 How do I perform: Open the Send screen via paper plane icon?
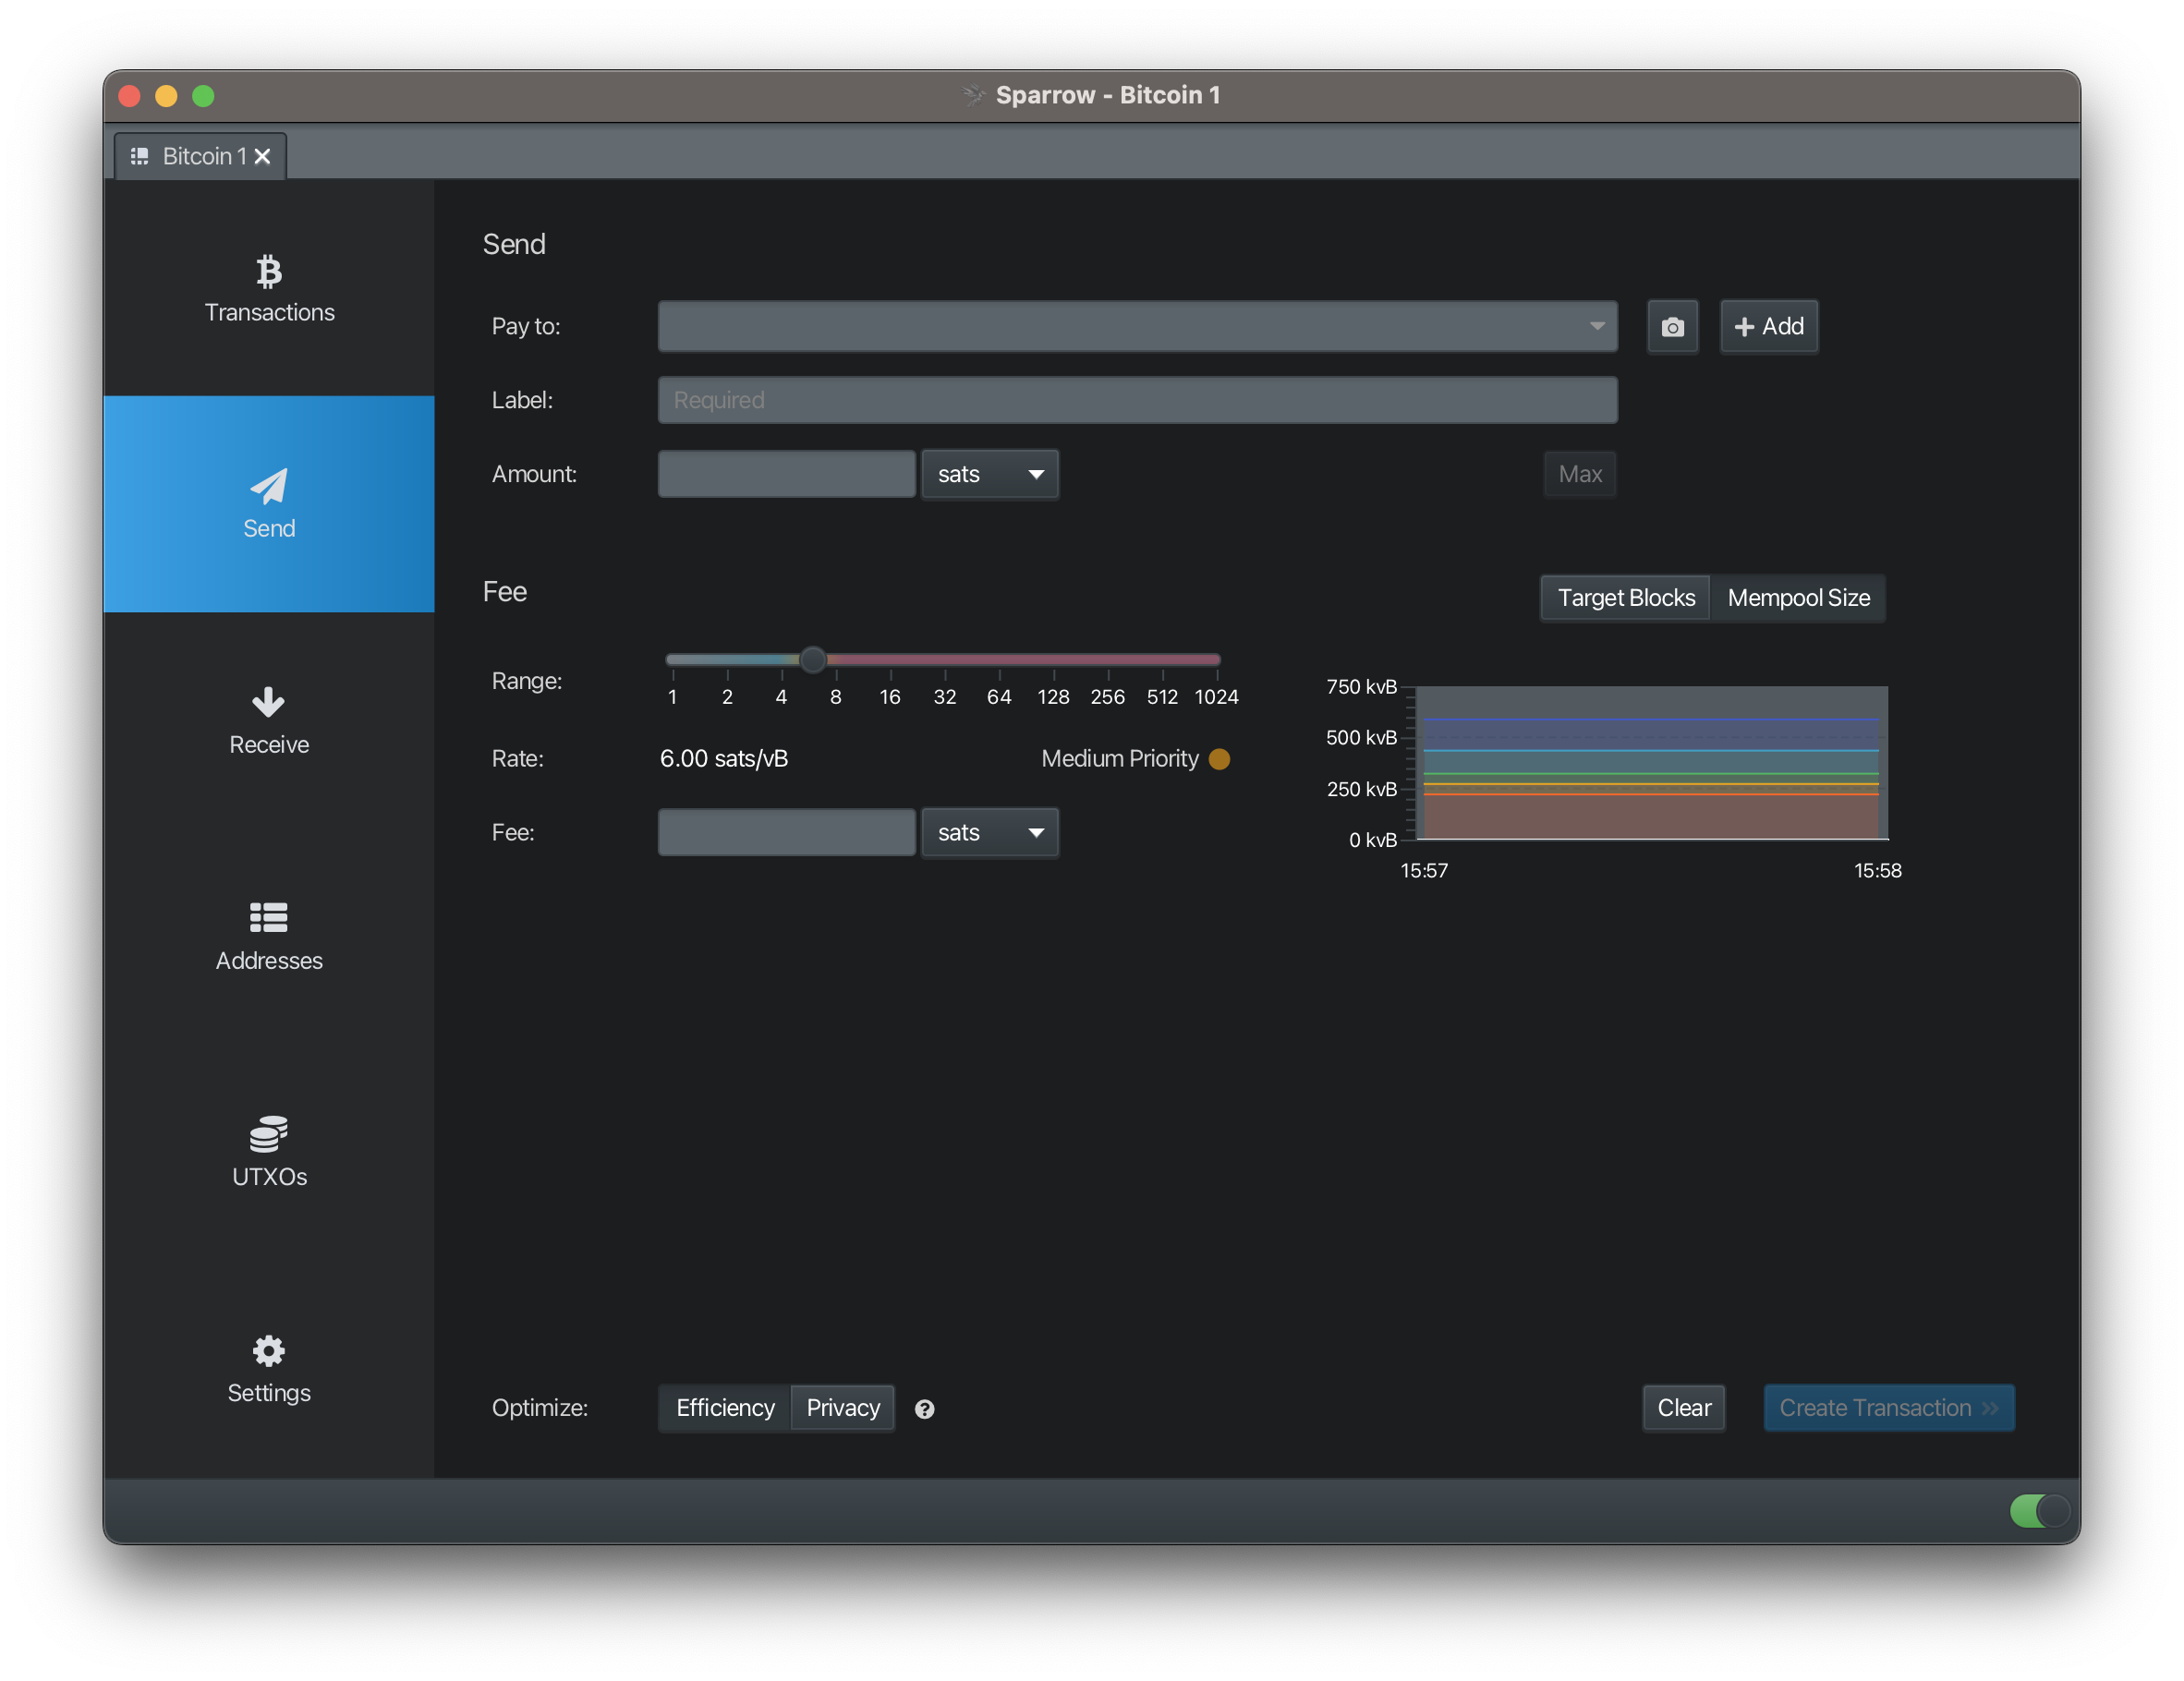(x=268, y=488)
